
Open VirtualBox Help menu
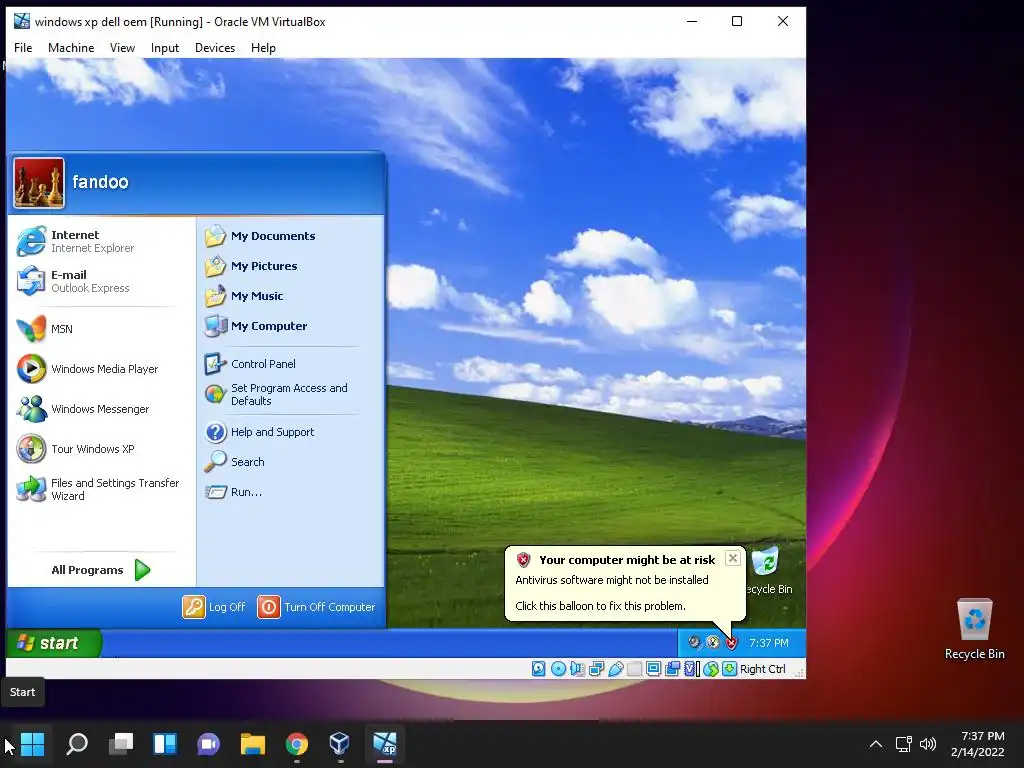click(x=263, y=48)
